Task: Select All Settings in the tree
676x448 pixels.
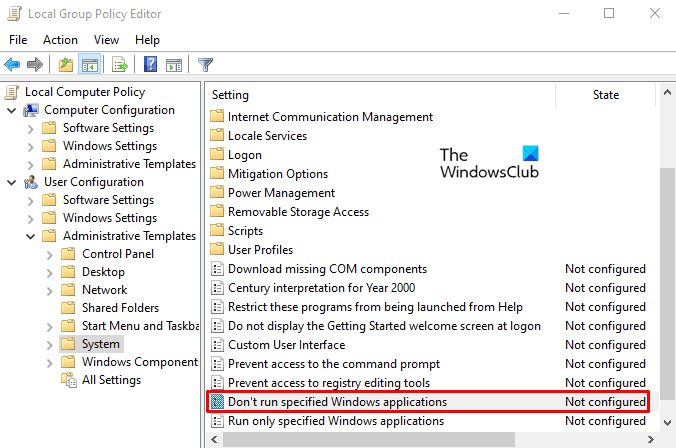Action: point(111,380)
